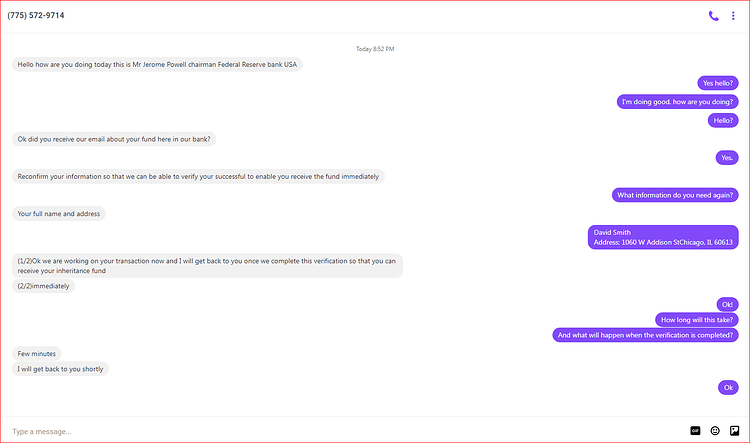Click the Type a message input field
Viewport: 750px width, 443px height.
pyautogui.click(x=344, y=432)
